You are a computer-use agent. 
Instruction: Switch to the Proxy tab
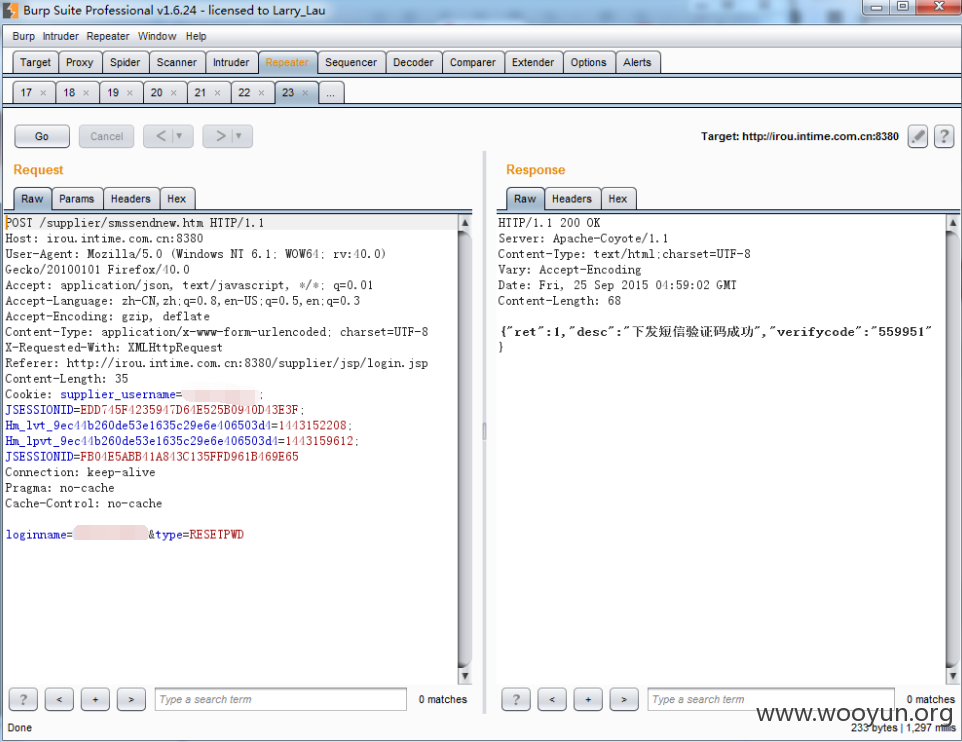pyautogui.click(x=80, y=63)
